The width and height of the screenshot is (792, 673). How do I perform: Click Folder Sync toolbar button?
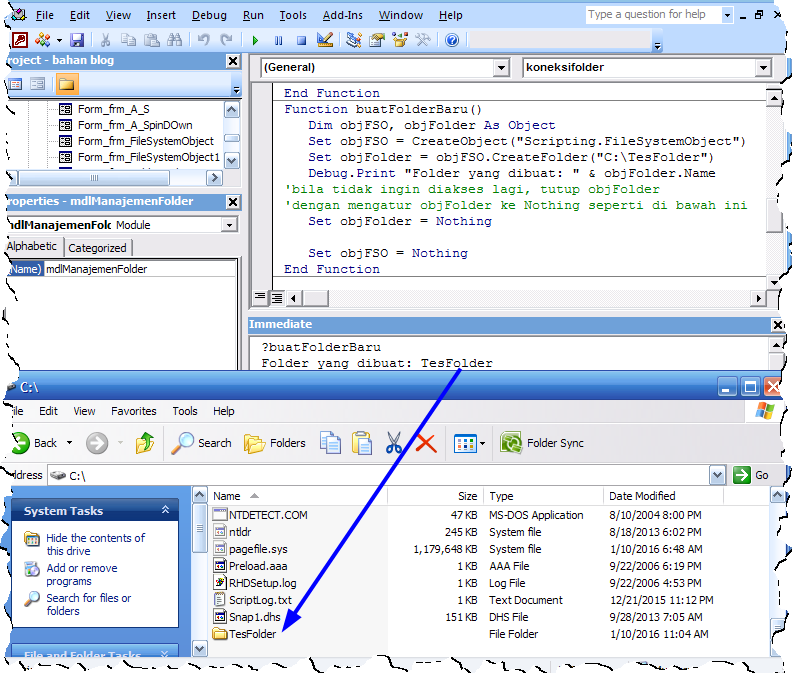[541, 443]
